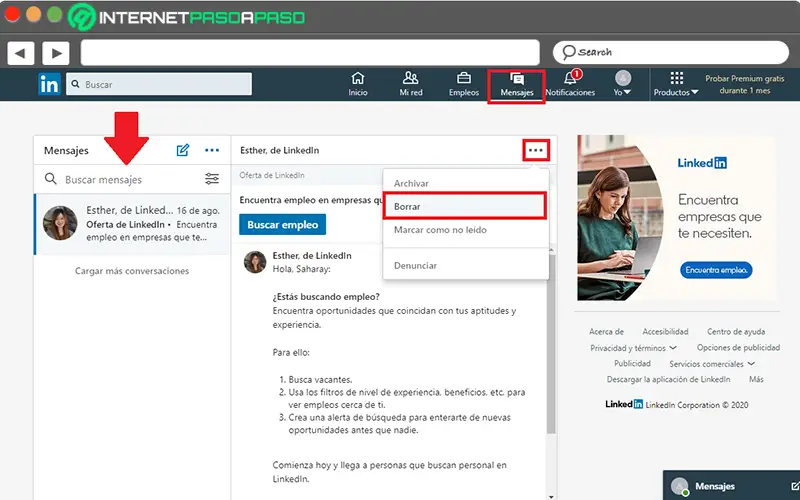Click Esther's avatar in message body
Viewport: 800px width, 500px height.
(255, 262)
